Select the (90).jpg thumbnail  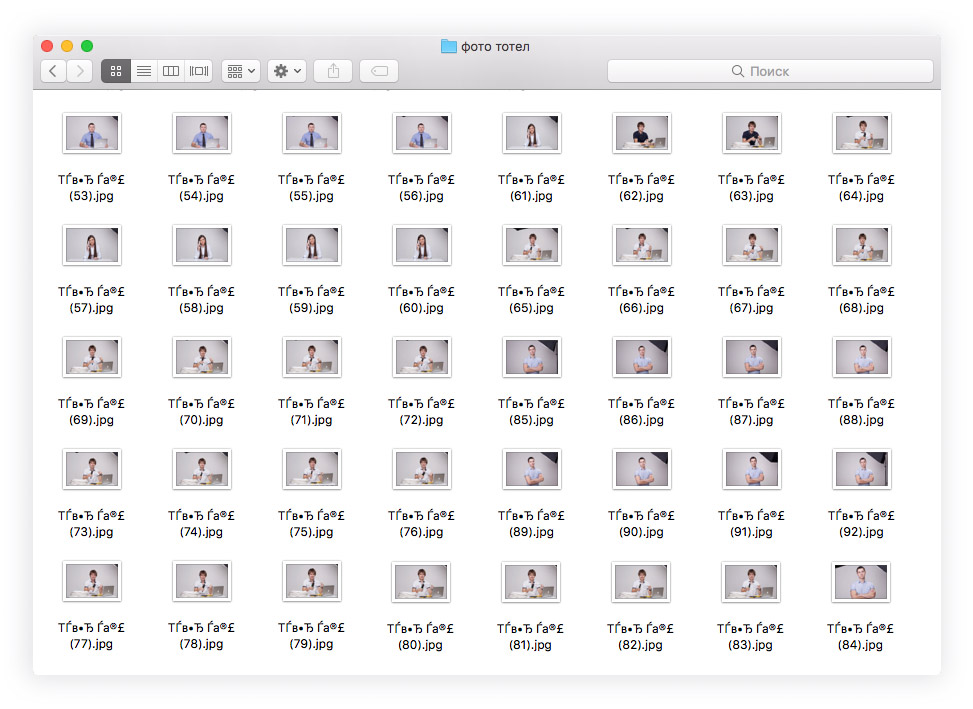click(642, 469)
